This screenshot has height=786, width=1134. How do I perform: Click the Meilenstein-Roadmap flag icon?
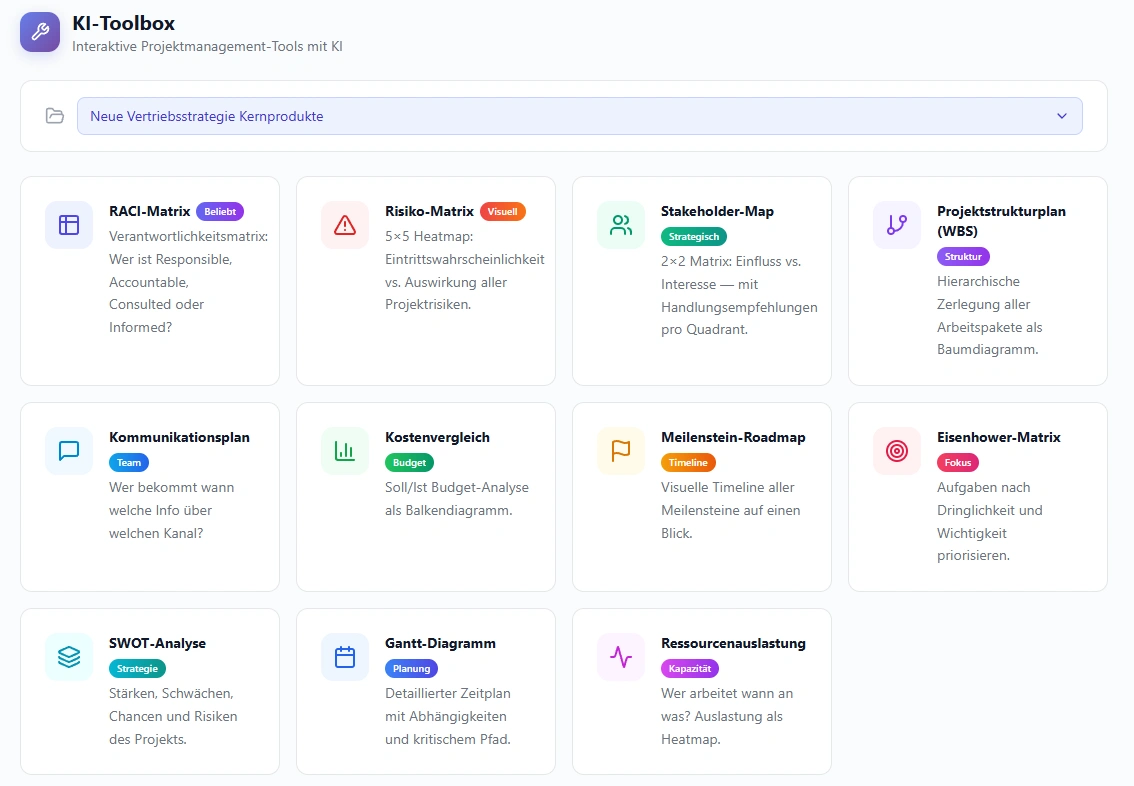point(621,451)
